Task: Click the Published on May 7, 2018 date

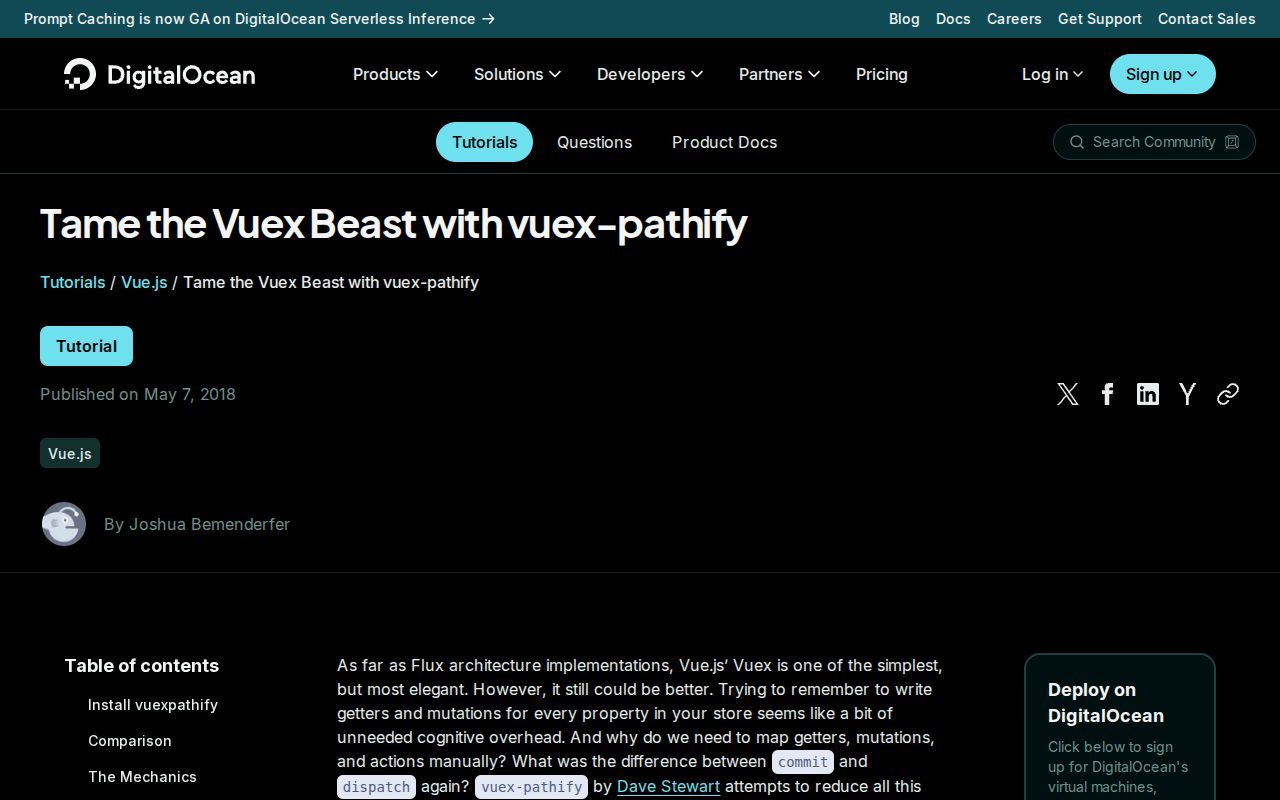Action: pyautogui.click(x=138, y=394)
